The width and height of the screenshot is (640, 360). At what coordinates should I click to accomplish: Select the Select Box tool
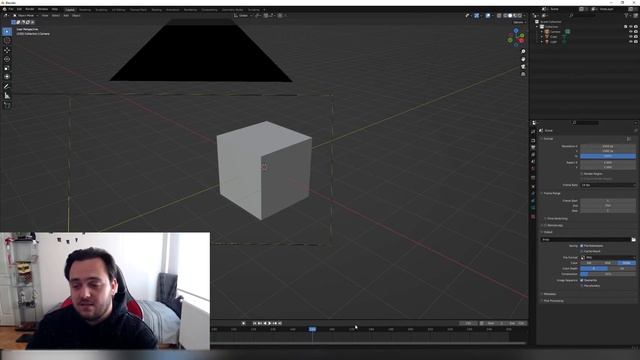[x=7, y=31]
